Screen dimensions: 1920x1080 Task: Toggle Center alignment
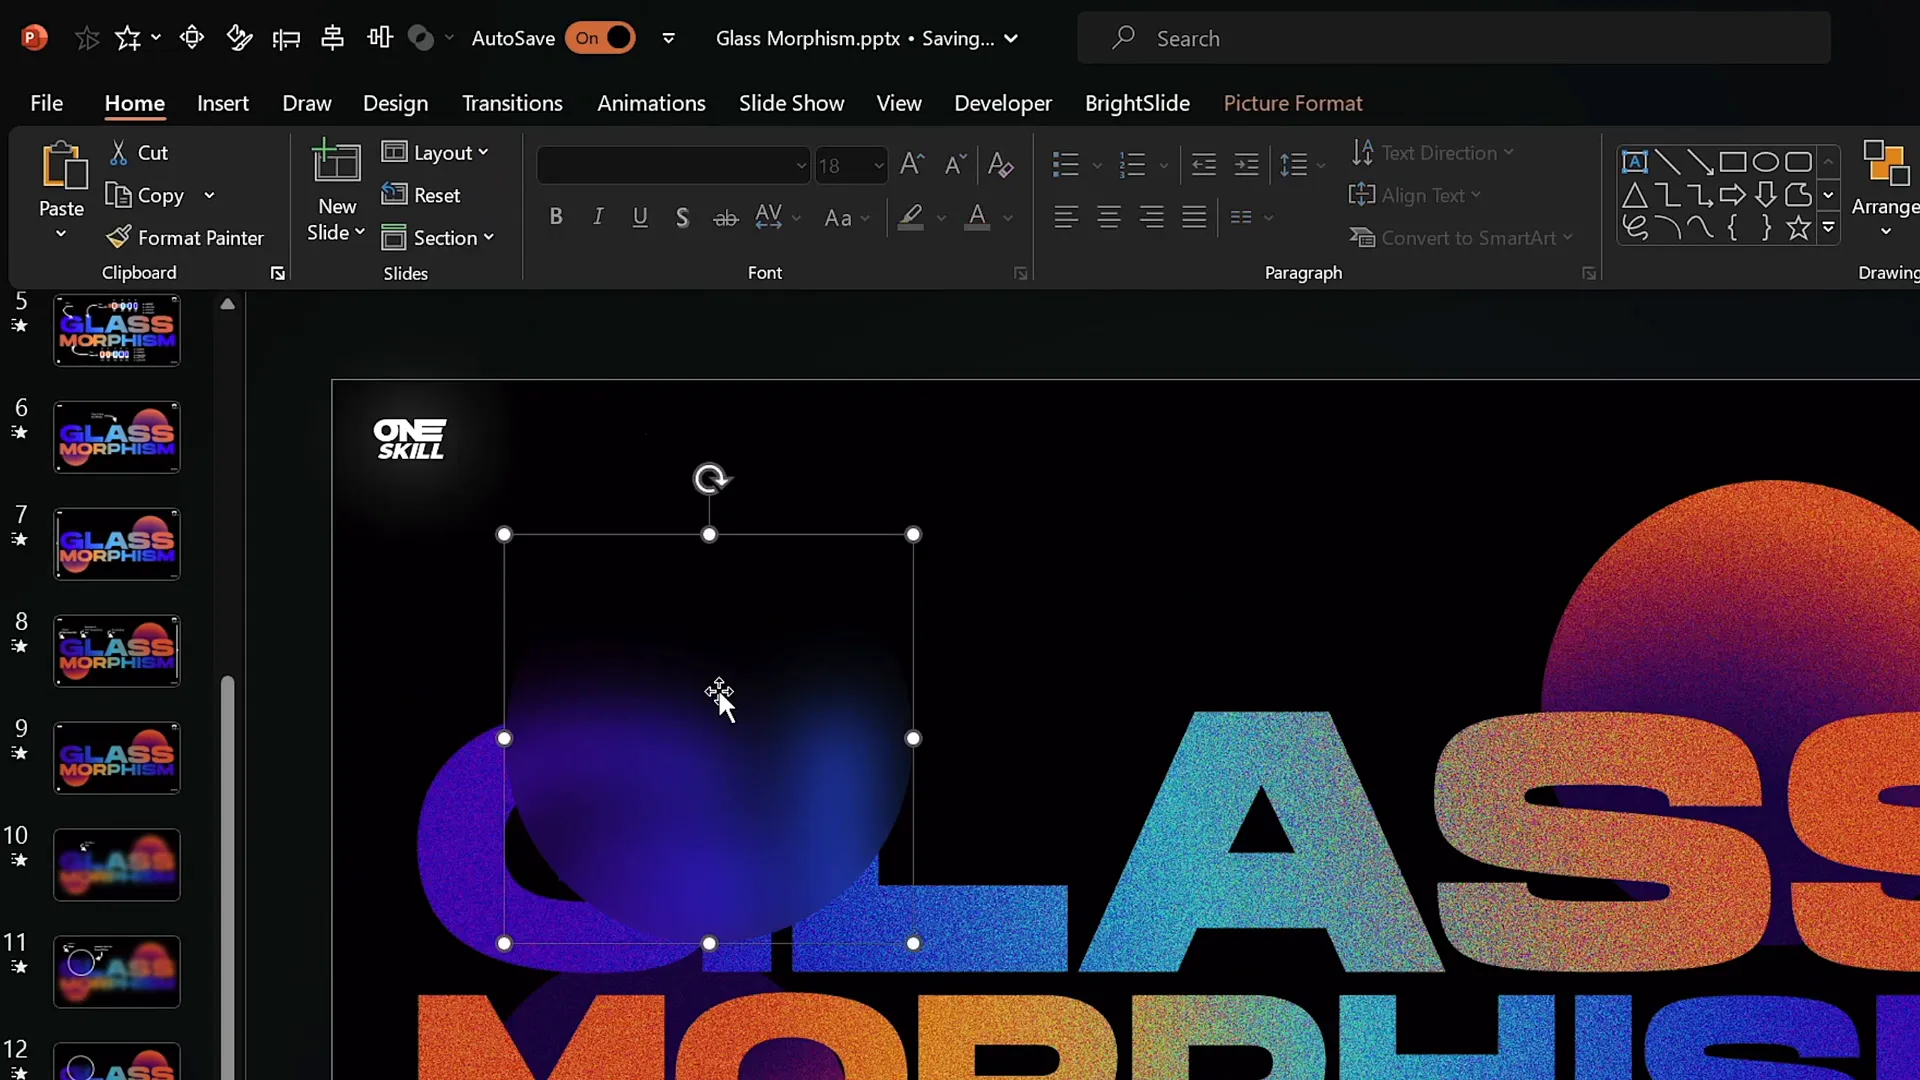coord(1108,217)
